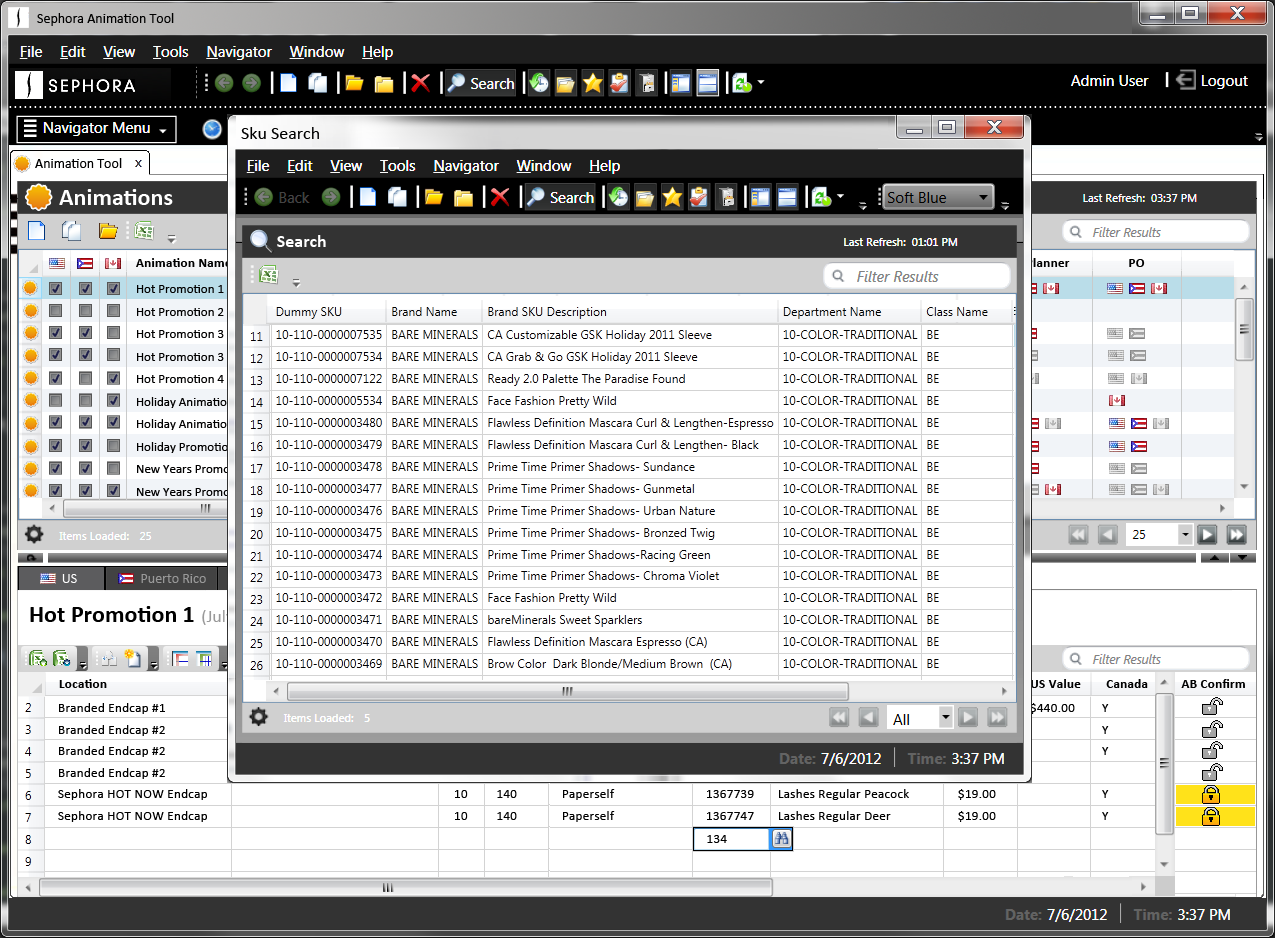Click the copy documents icon in main toolbar

(318, 83)
